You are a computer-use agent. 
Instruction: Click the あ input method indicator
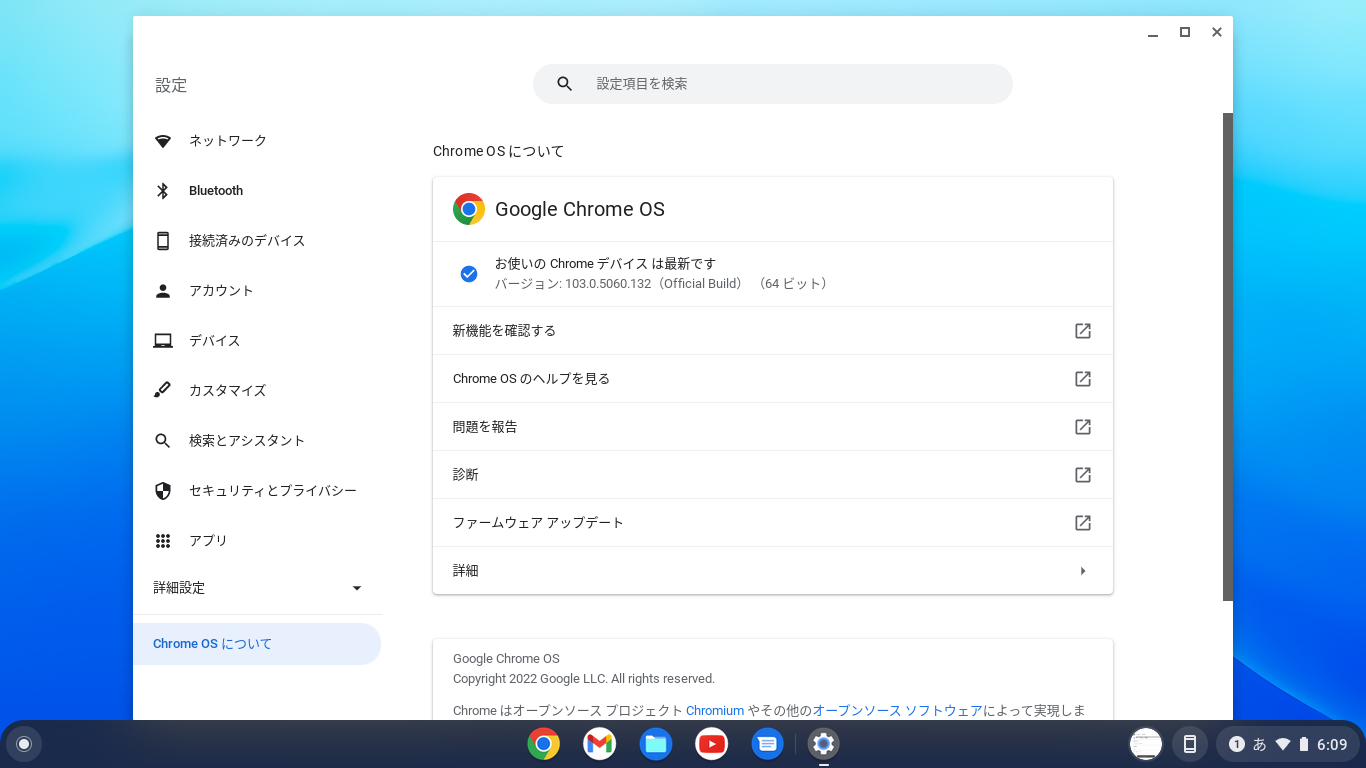(x=1260, y=744)
